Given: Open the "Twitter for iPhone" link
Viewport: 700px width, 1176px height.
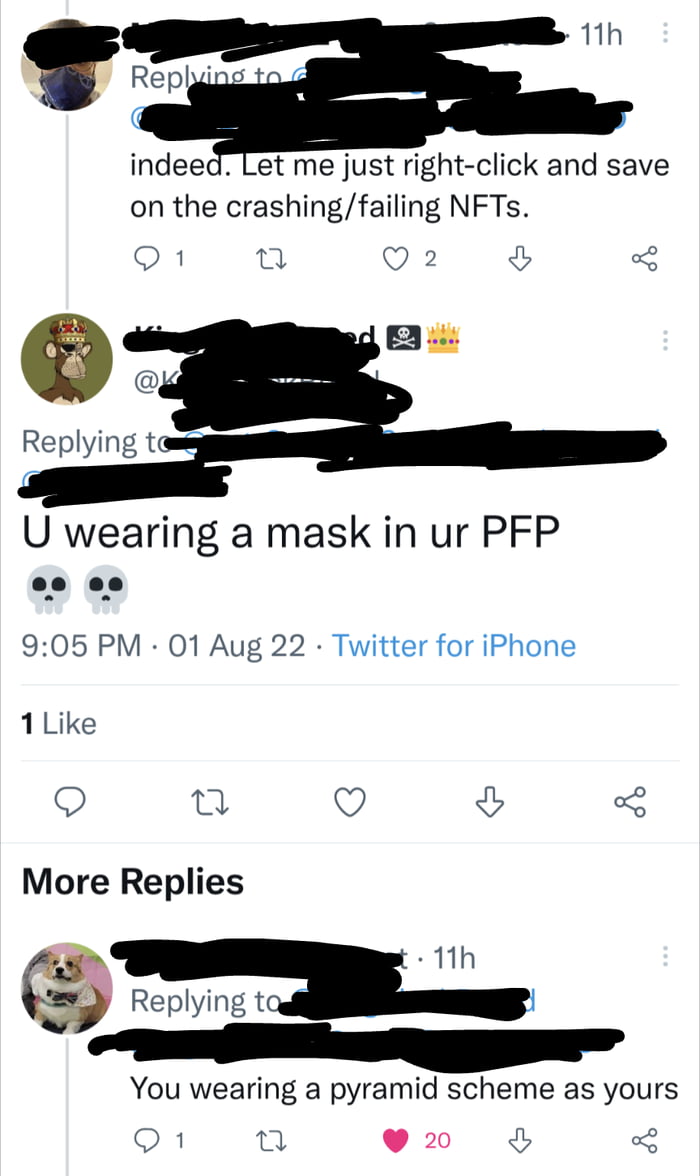Looking at the screenshot, I should click(454, 646).
